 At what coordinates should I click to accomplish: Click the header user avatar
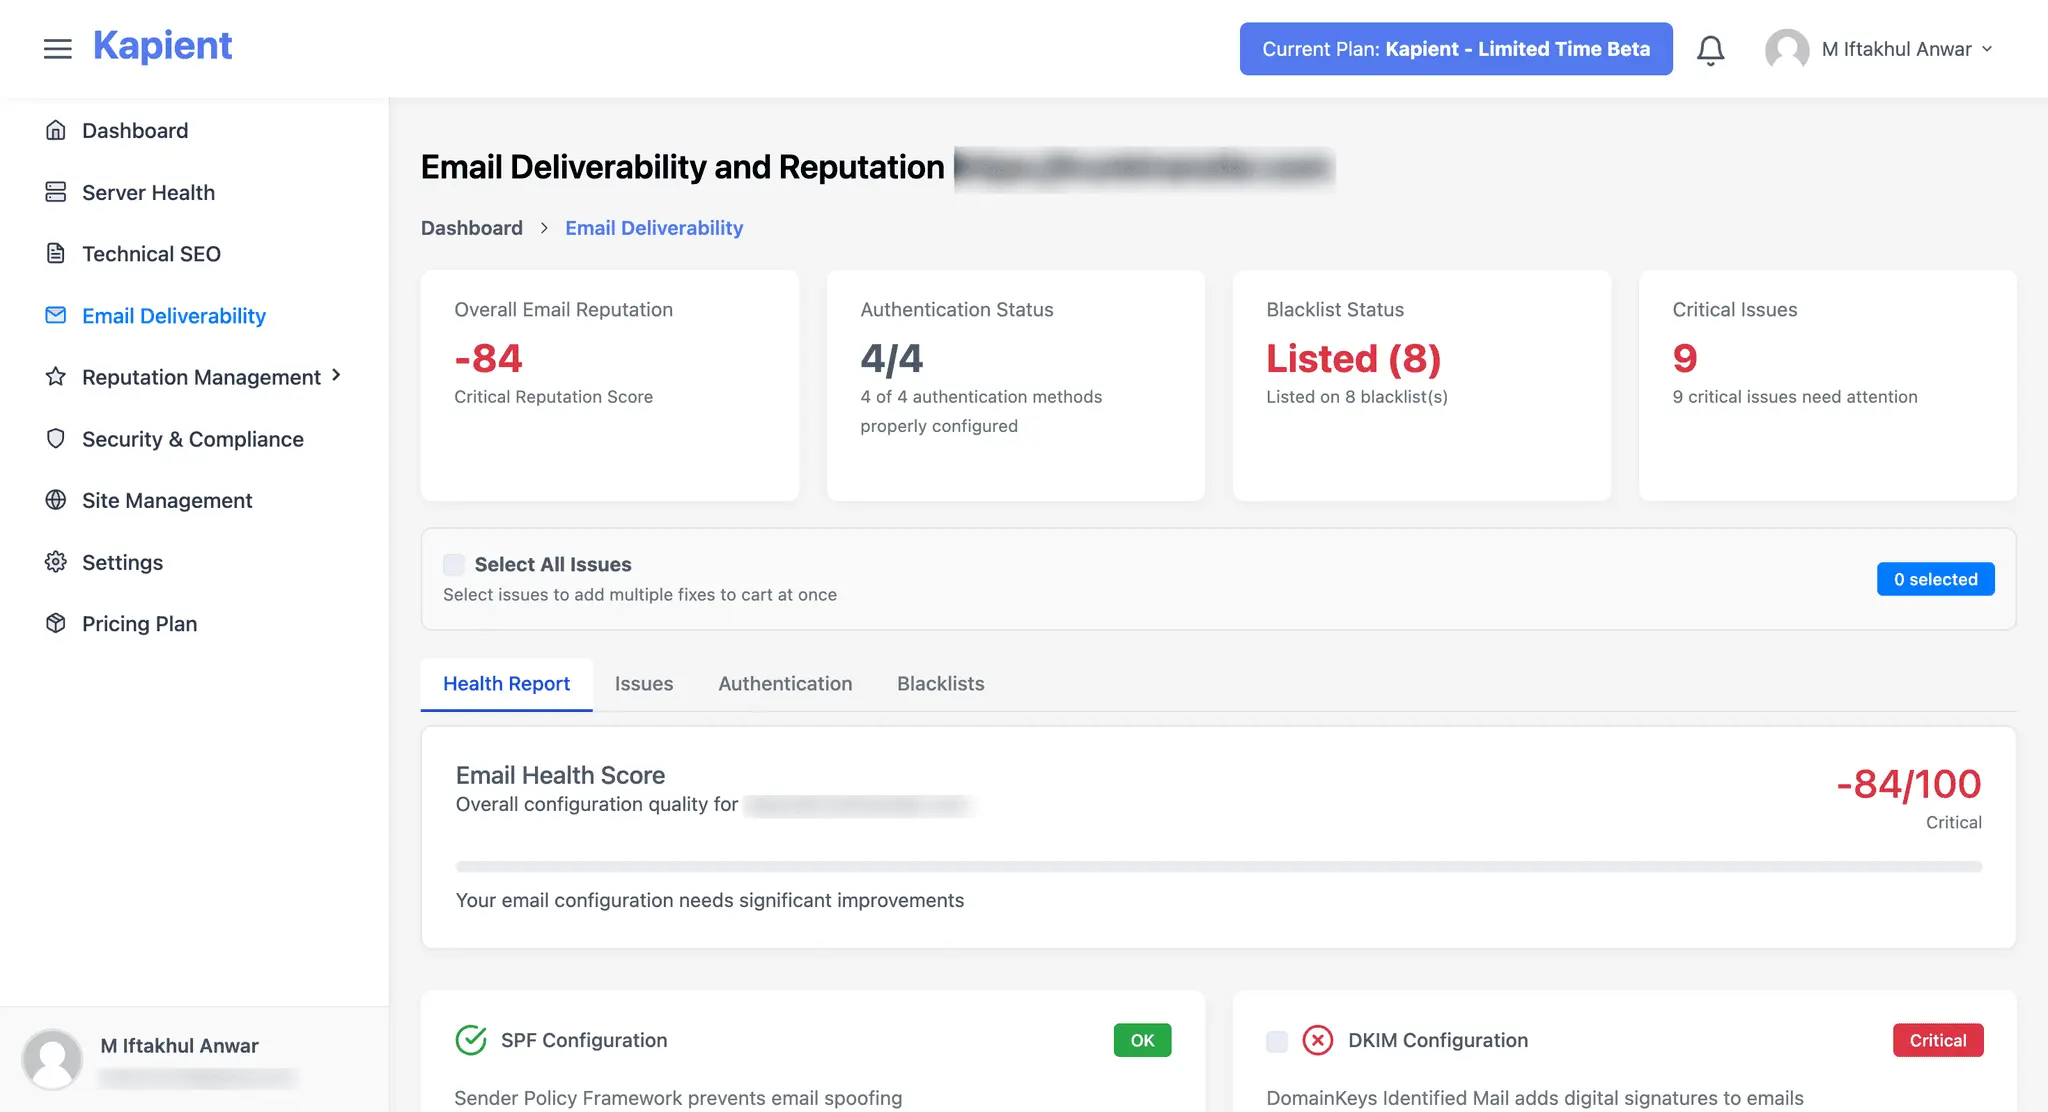coord(1787,49)
